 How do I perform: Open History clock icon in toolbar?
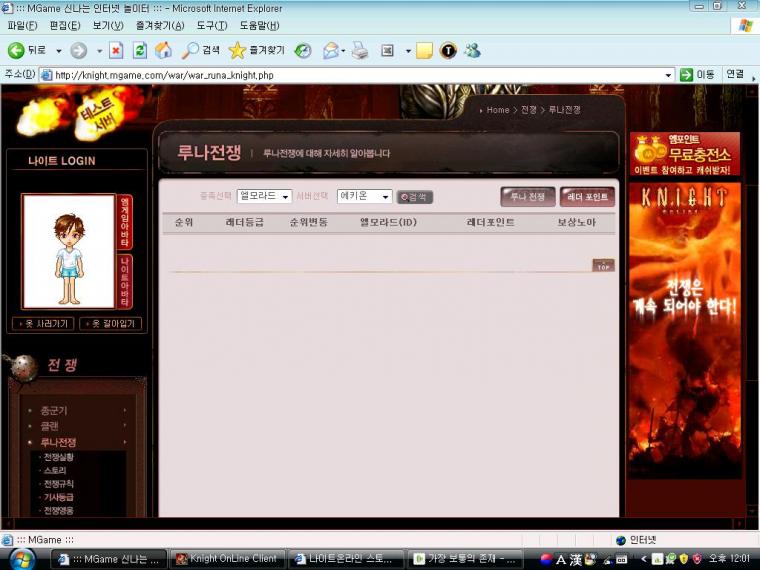303,50
